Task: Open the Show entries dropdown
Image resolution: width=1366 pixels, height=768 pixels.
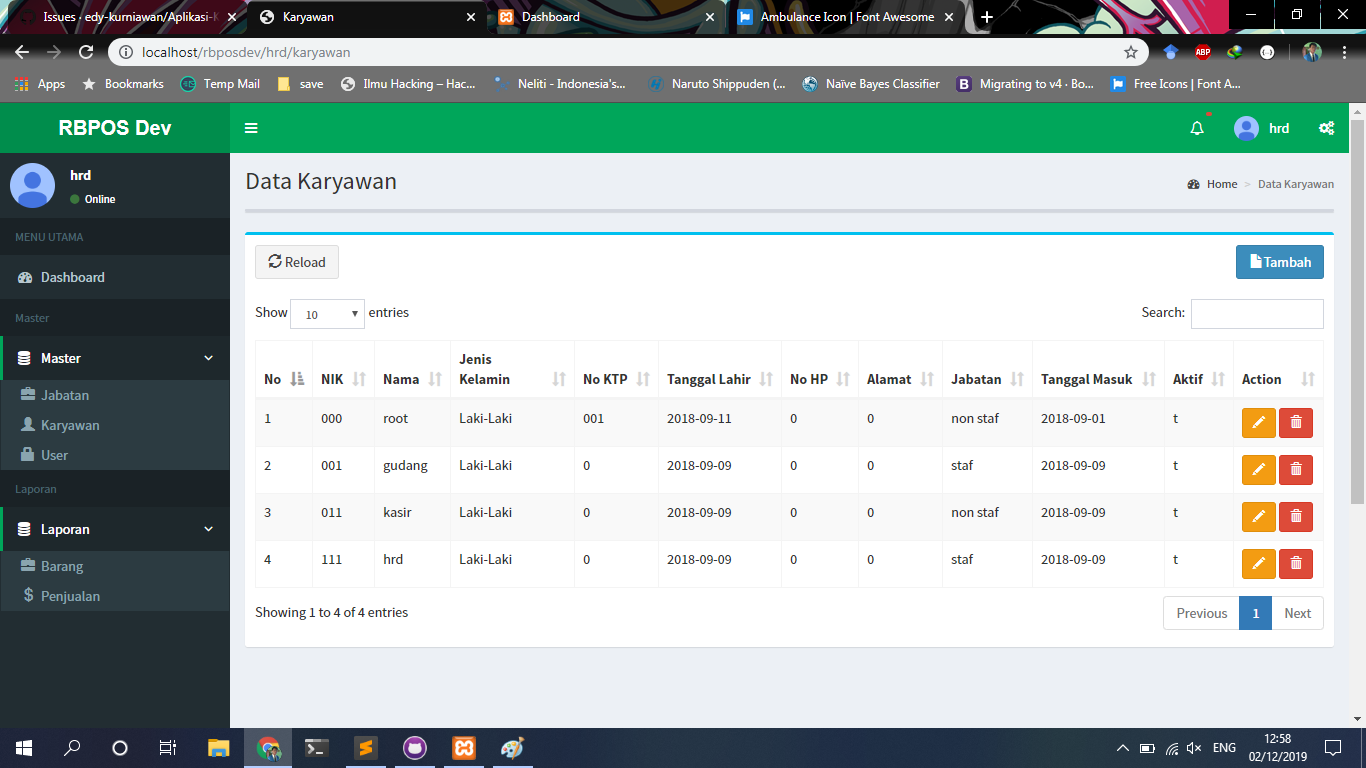Action: [327, 313]
